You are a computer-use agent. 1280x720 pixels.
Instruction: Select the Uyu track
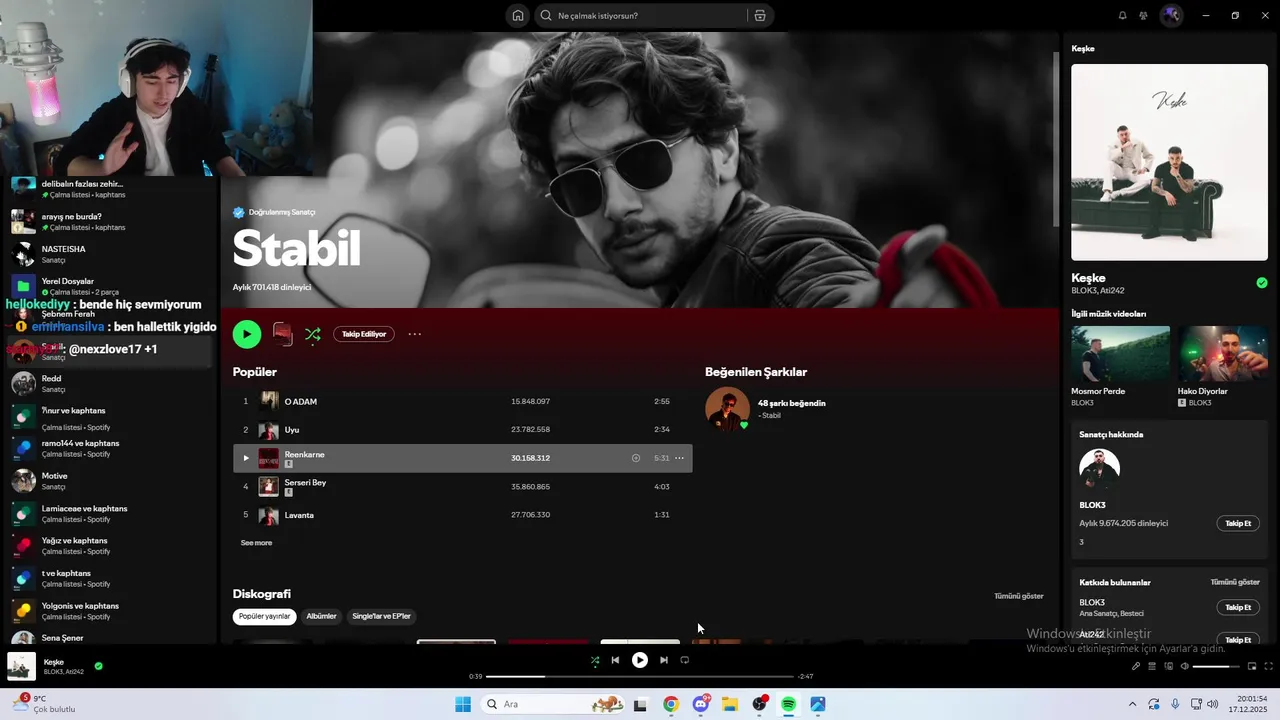462,430
